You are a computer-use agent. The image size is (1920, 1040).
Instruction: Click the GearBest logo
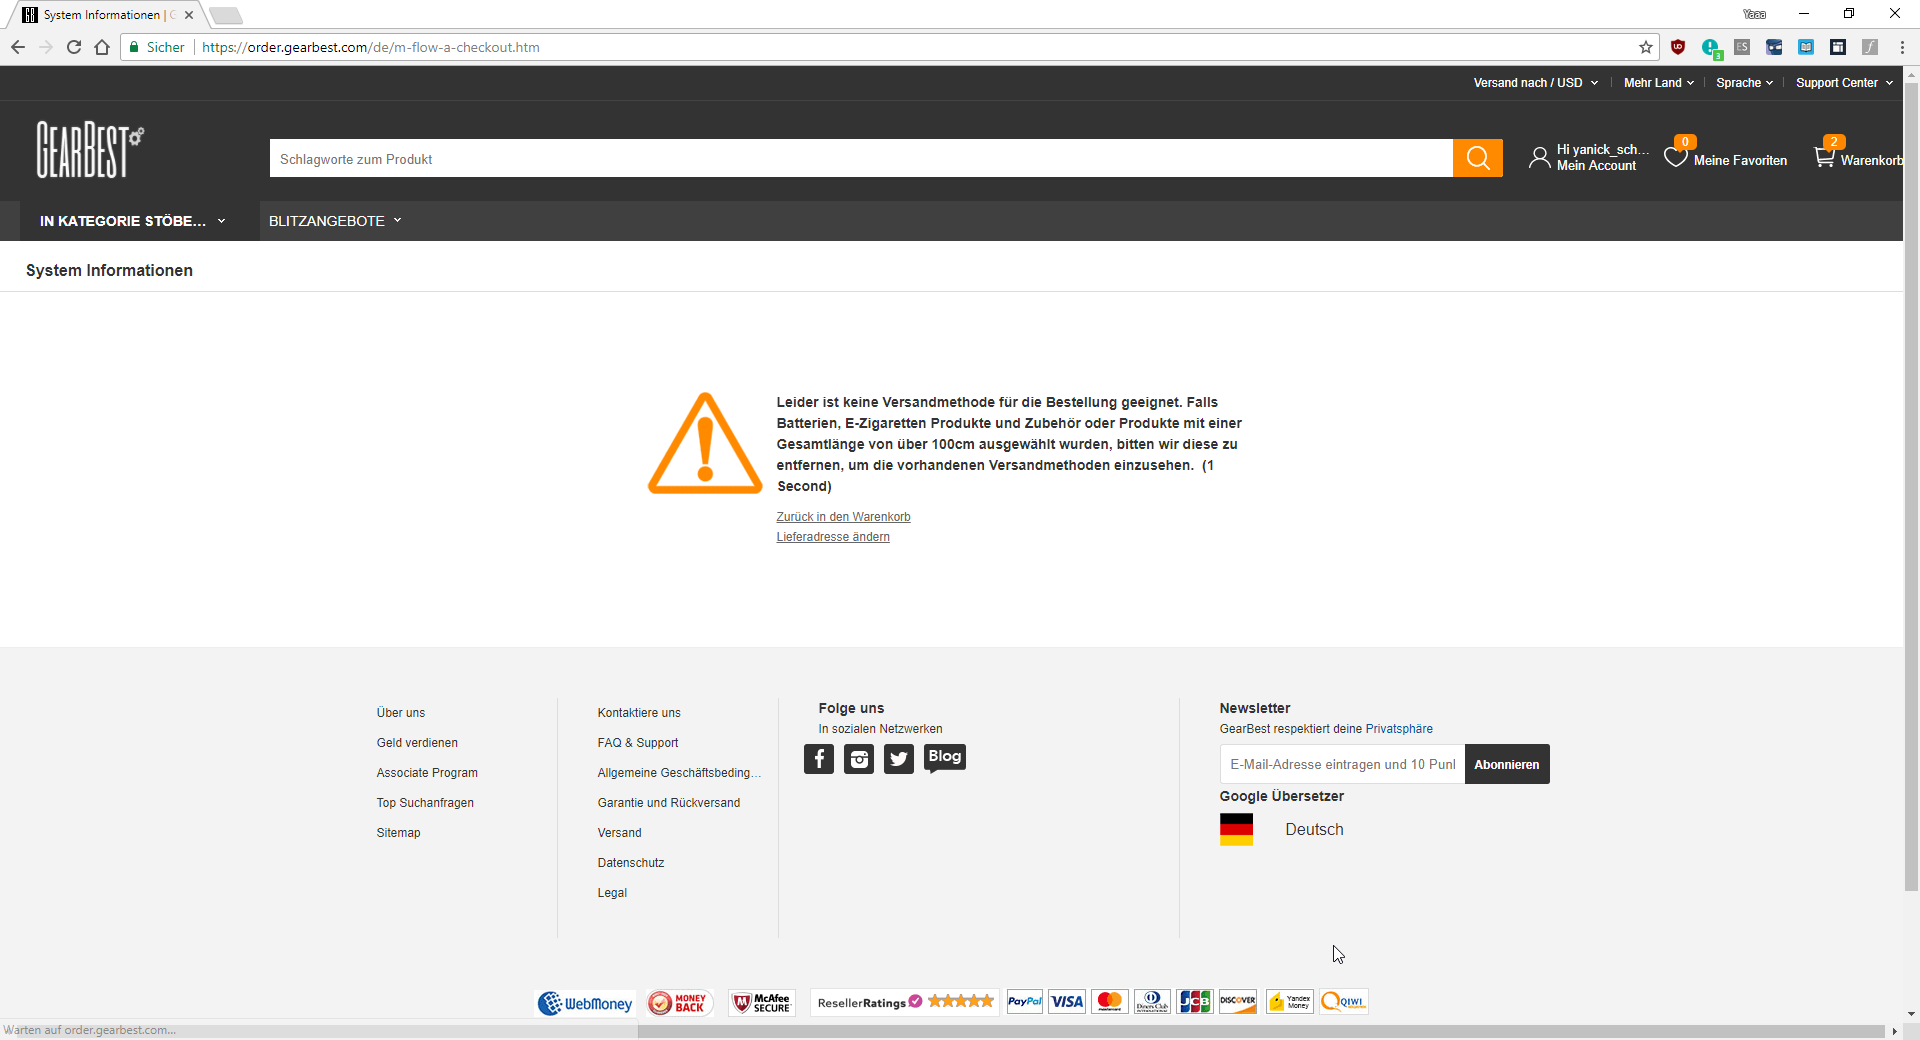click(x=89, y=148)
